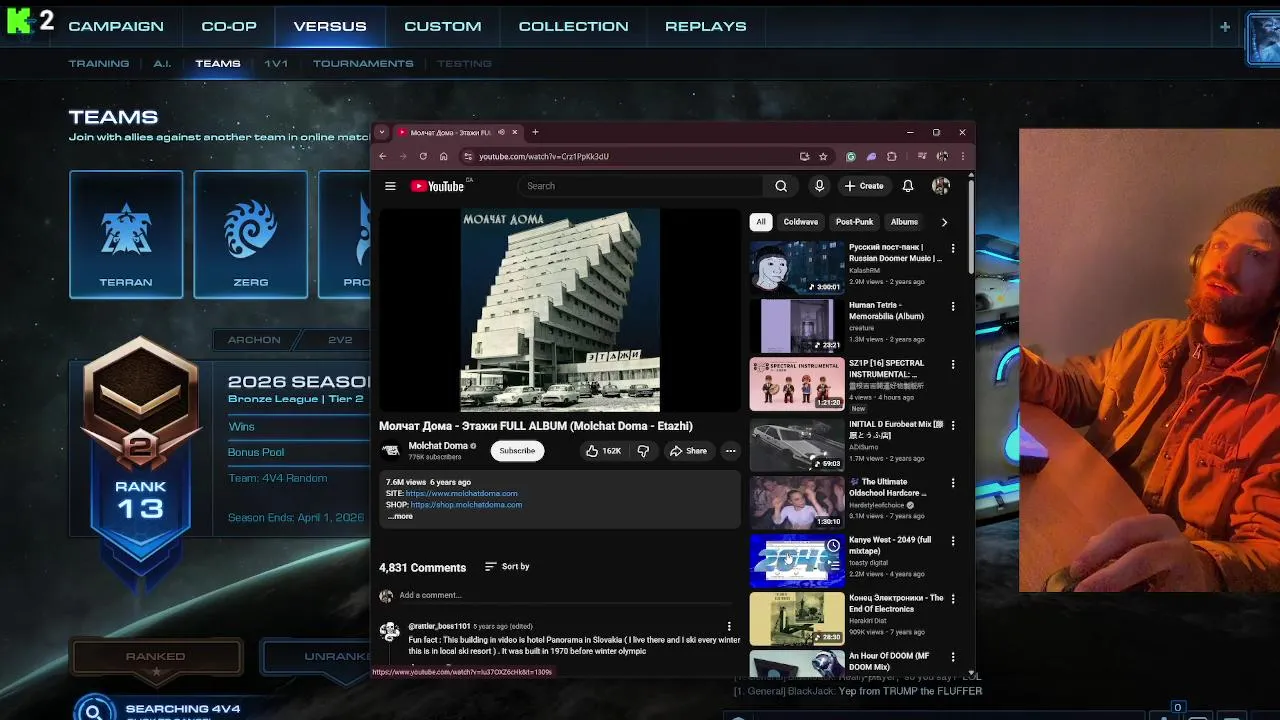Start voice search with the microphone icon
Image resolution: width=1280 pixels, height=720 pixels.
point(819,186)
